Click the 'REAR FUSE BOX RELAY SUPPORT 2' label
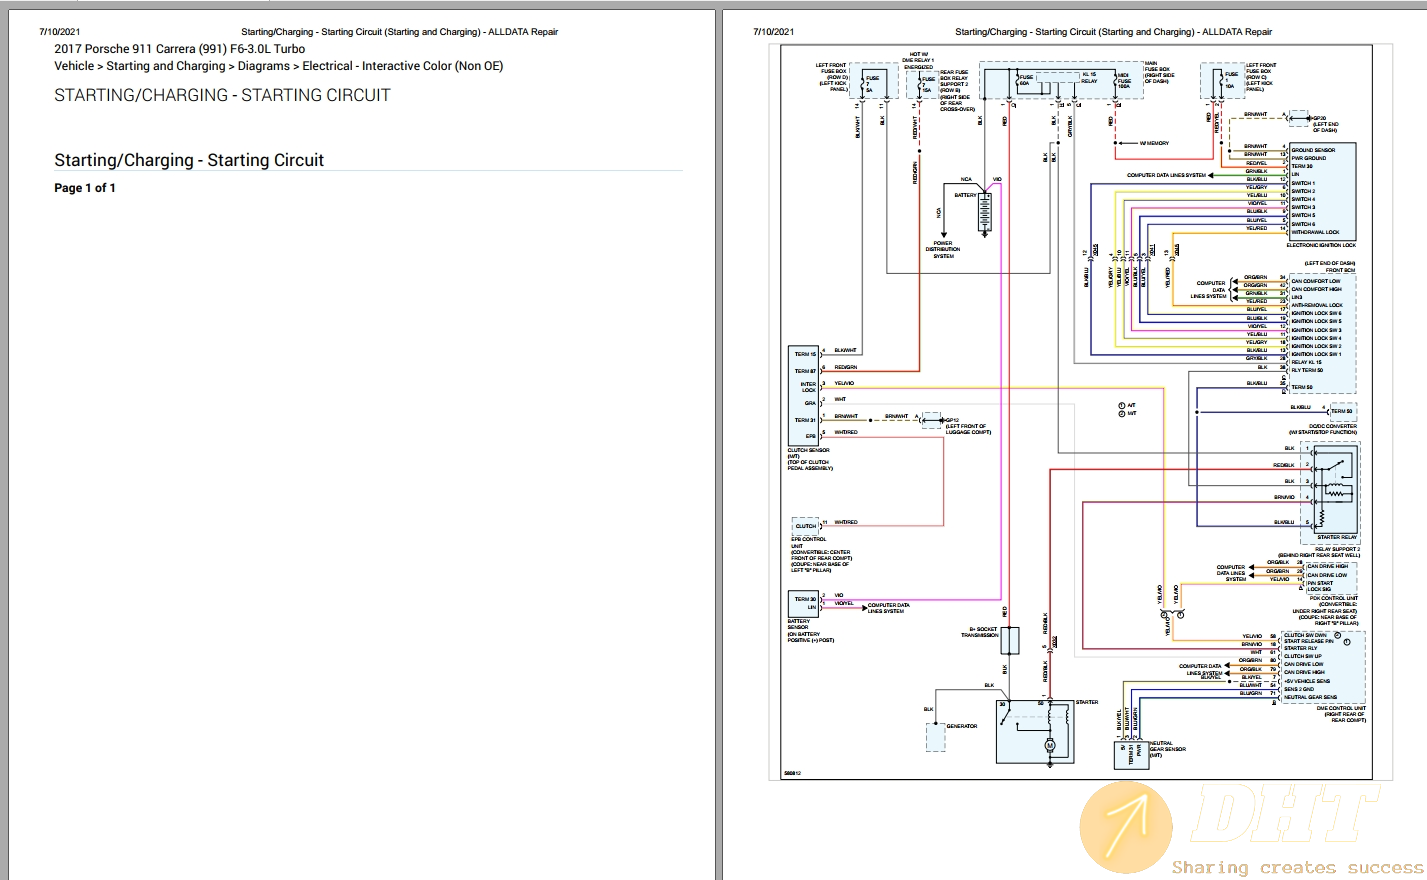 955,78
